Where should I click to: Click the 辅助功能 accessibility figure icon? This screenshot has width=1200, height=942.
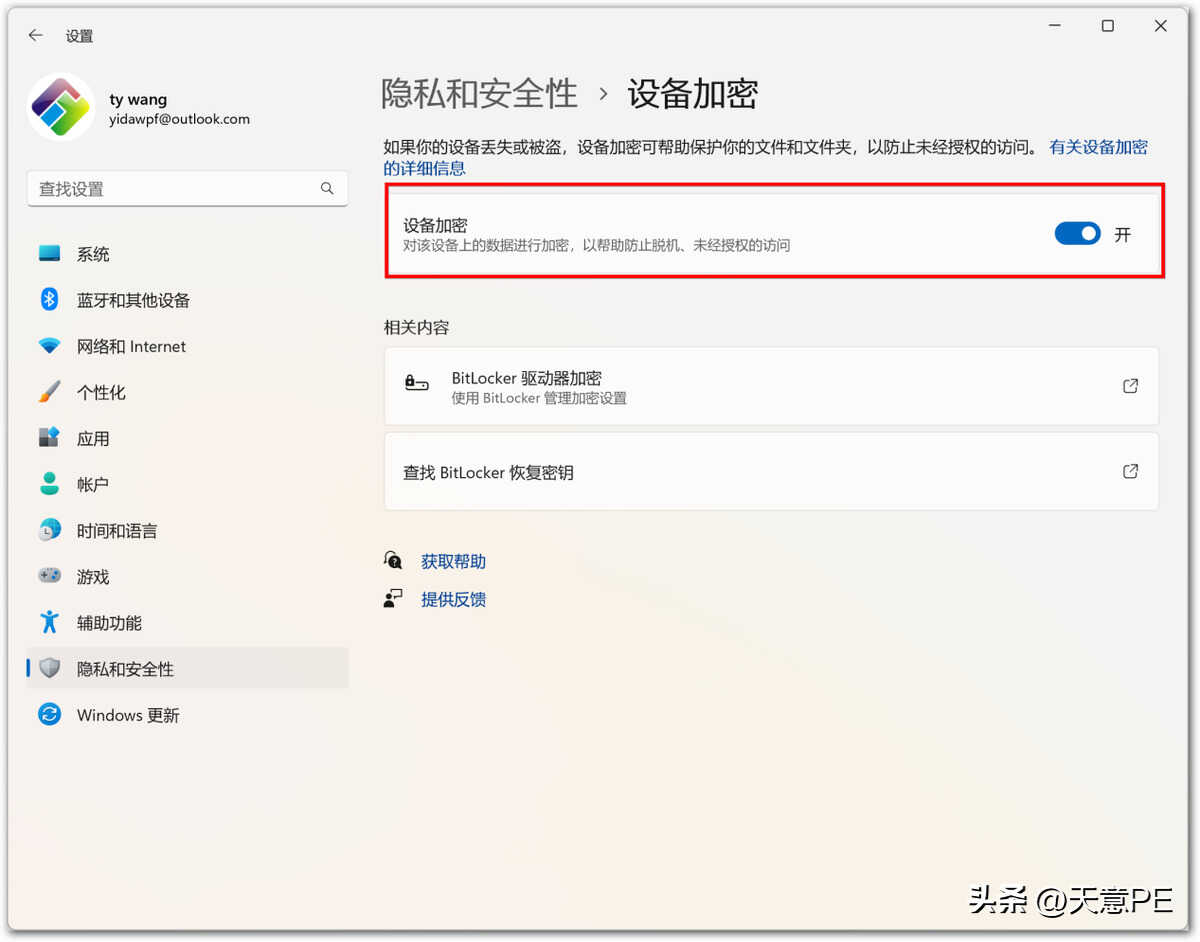pos(49,622)
